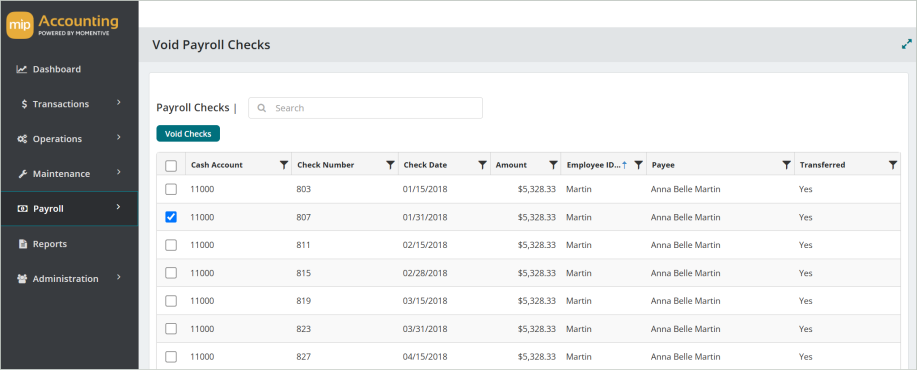Expand the Operations sidebar chevron

coord(119,137)
